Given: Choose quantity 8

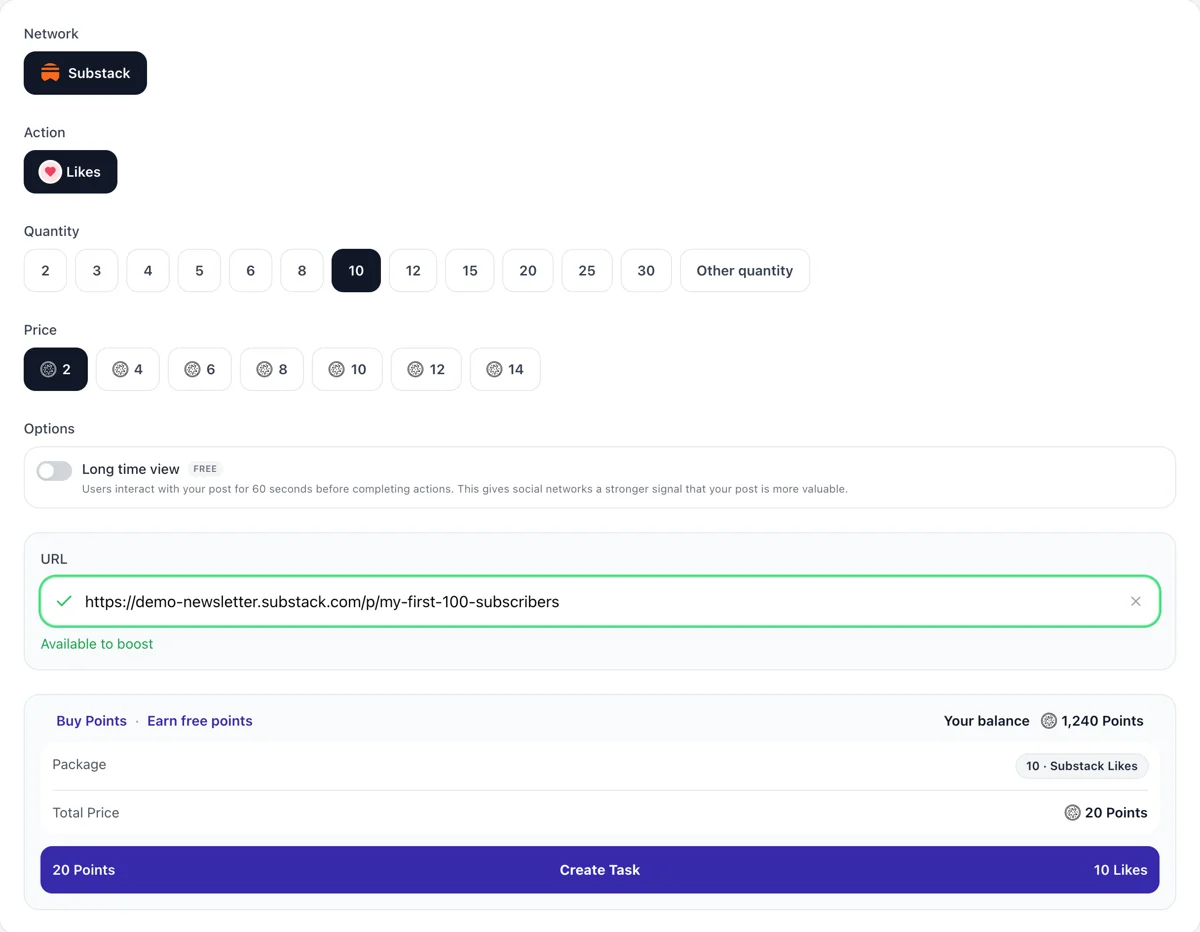Looking at the screenshot, I should tap(302, 271).
